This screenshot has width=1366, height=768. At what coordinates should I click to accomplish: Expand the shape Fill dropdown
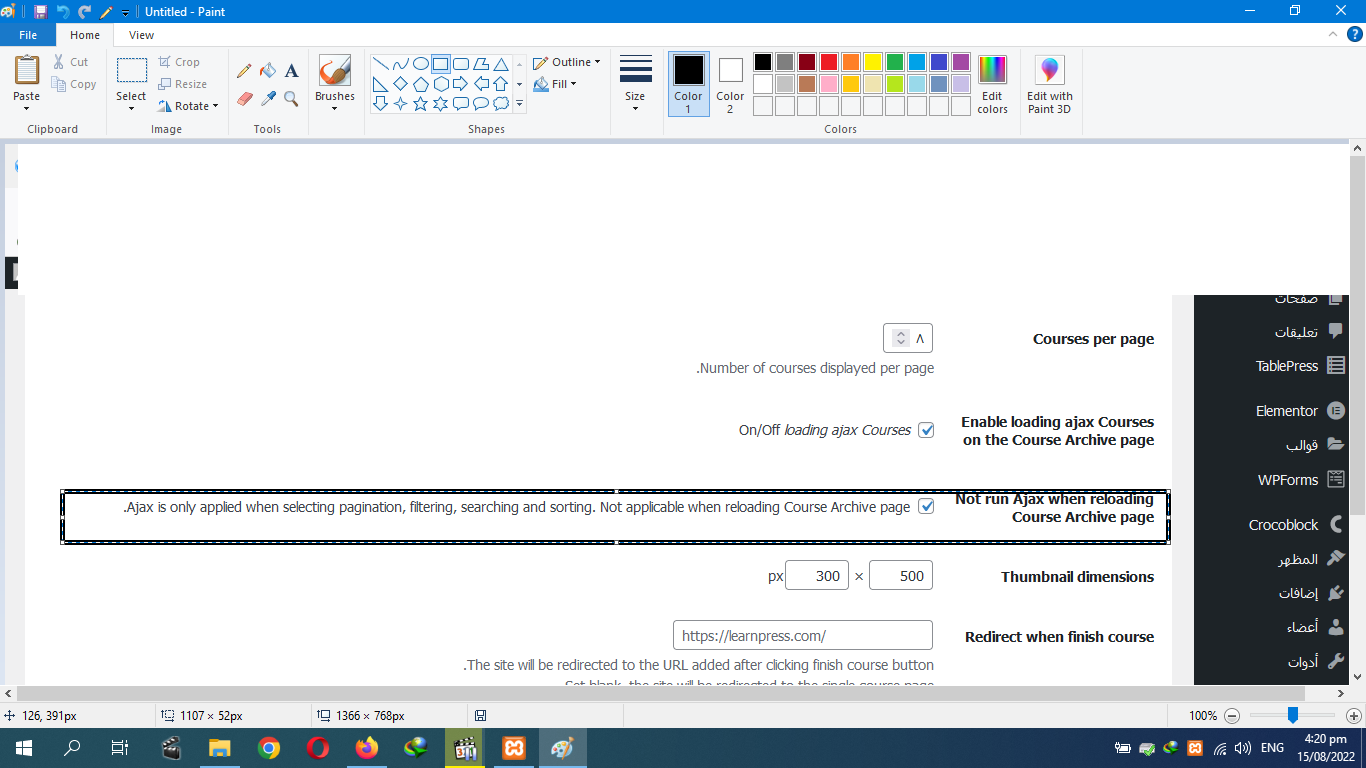[556, 84]
